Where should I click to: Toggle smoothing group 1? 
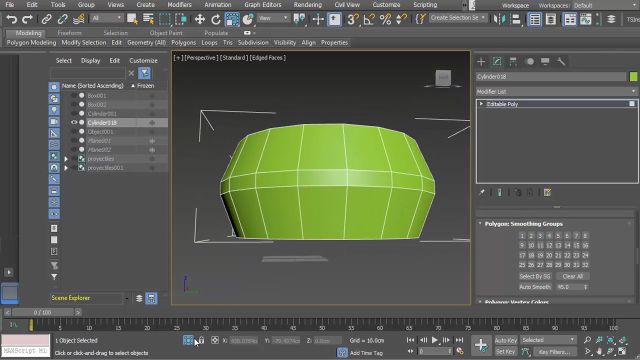[x=522, y=236]
